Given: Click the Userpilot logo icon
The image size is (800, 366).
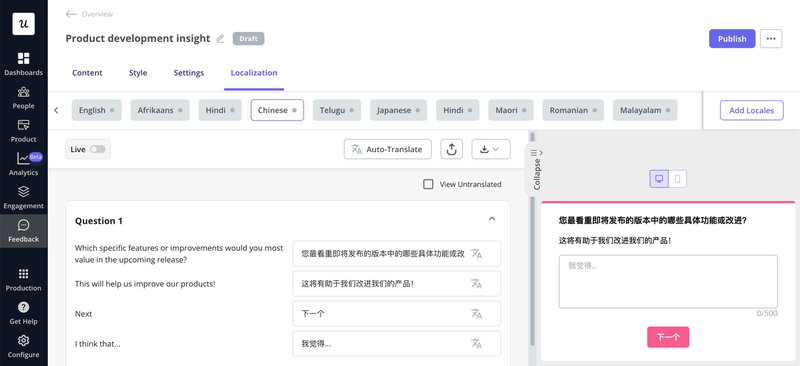Looking at the screenshot, I should (23, 23).
